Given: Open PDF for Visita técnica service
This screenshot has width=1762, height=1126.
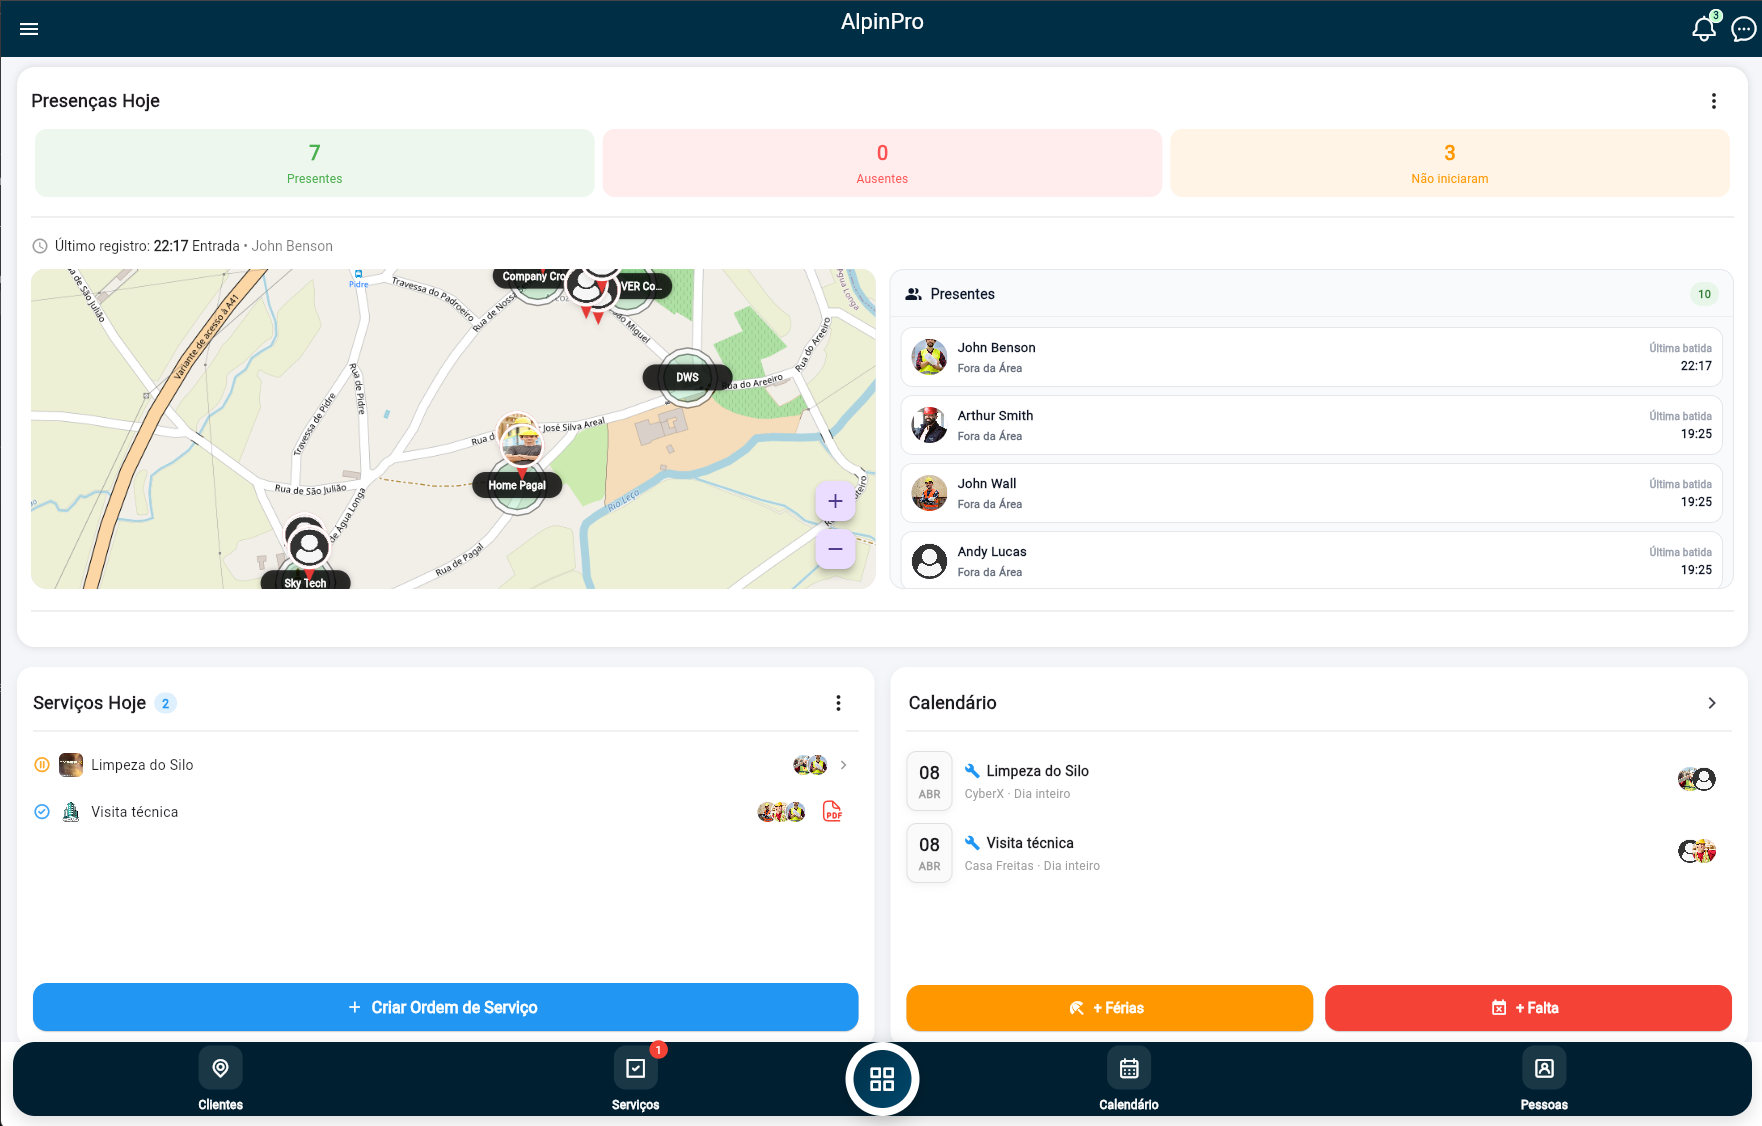Looking at the screenshot, I should [832, 811].
